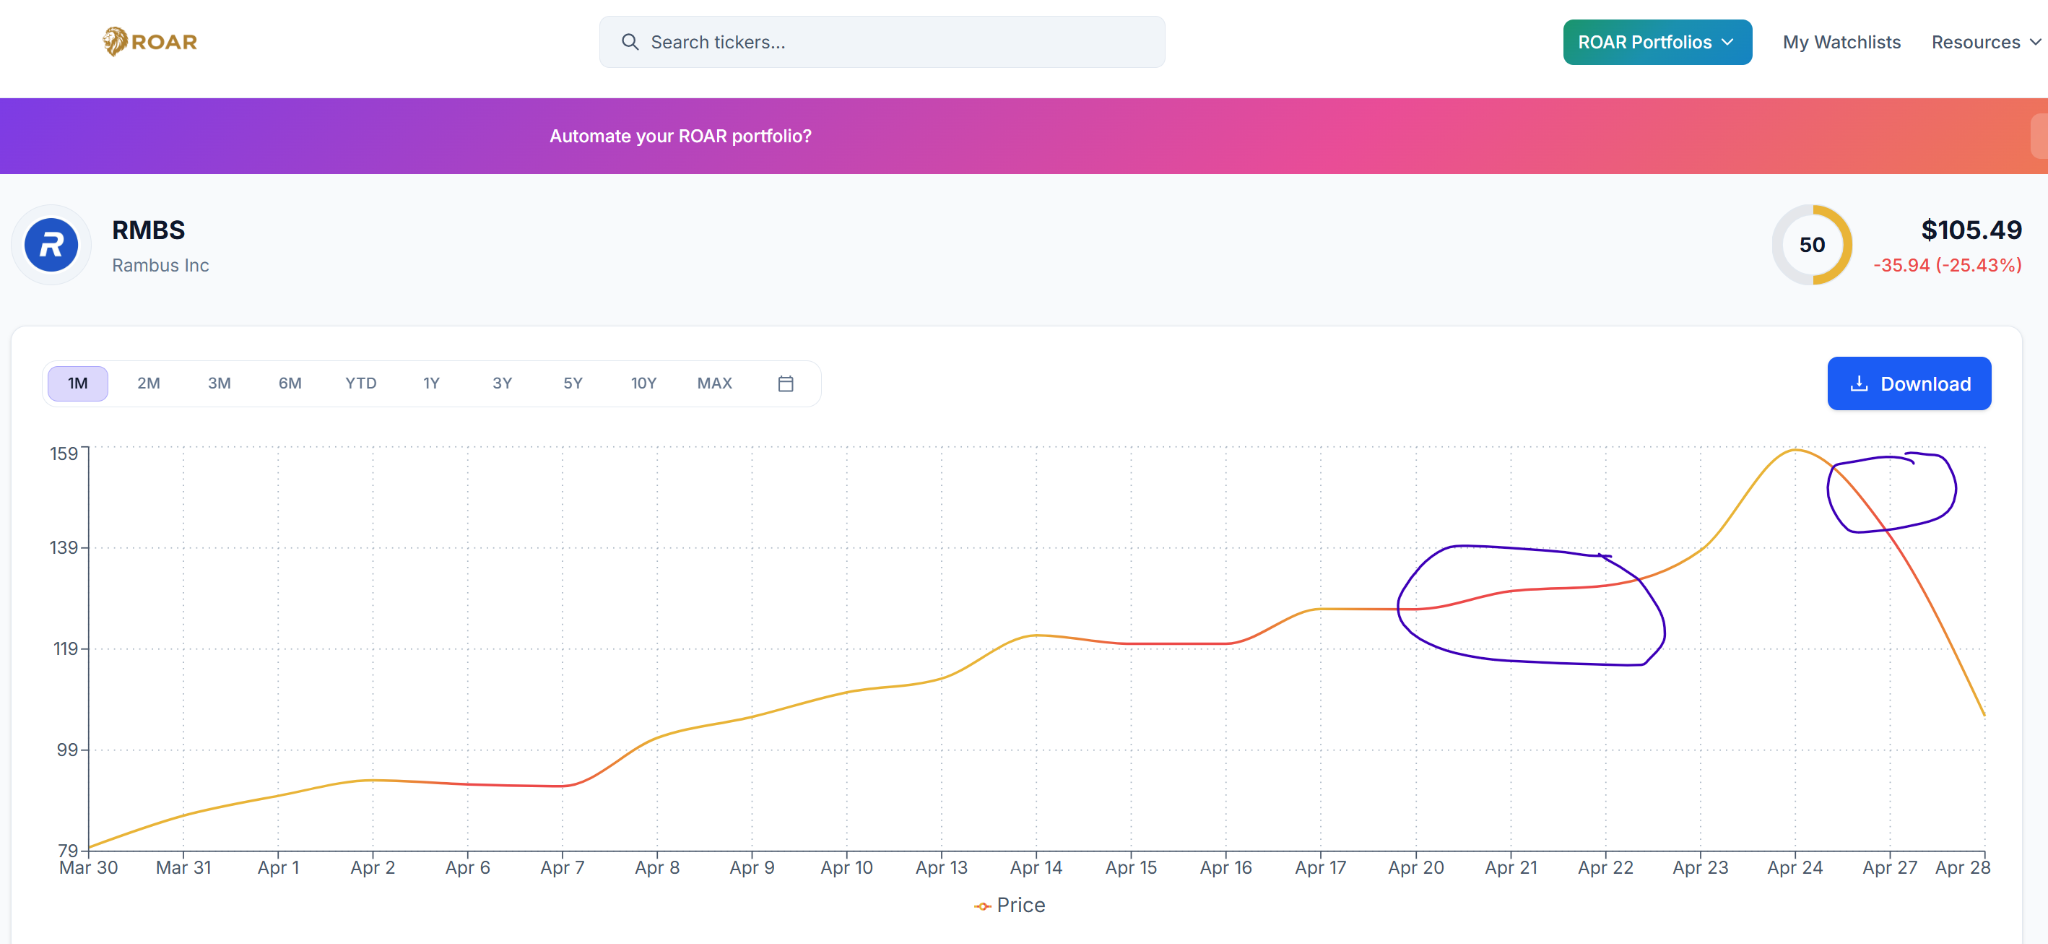Switch chart to 3M range
The width and height of the screenshot is (2048, 944).
point(219,384)
